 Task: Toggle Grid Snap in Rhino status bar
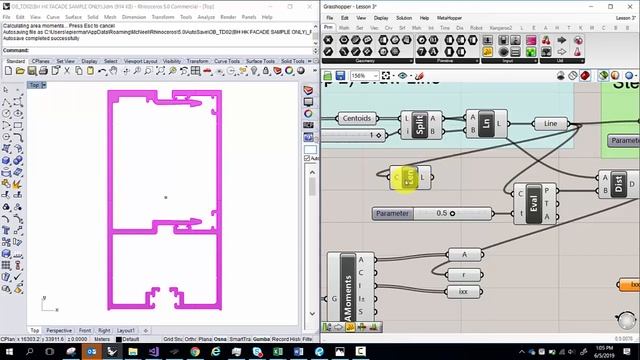click(173, 339)
